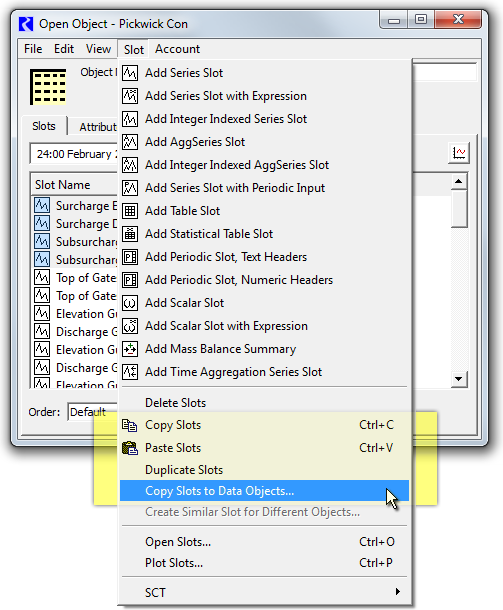Click the Add Mass Balance Summary icon
Image resolution: width=503 pixels, height=610 pixels.
tap(130, 349)
